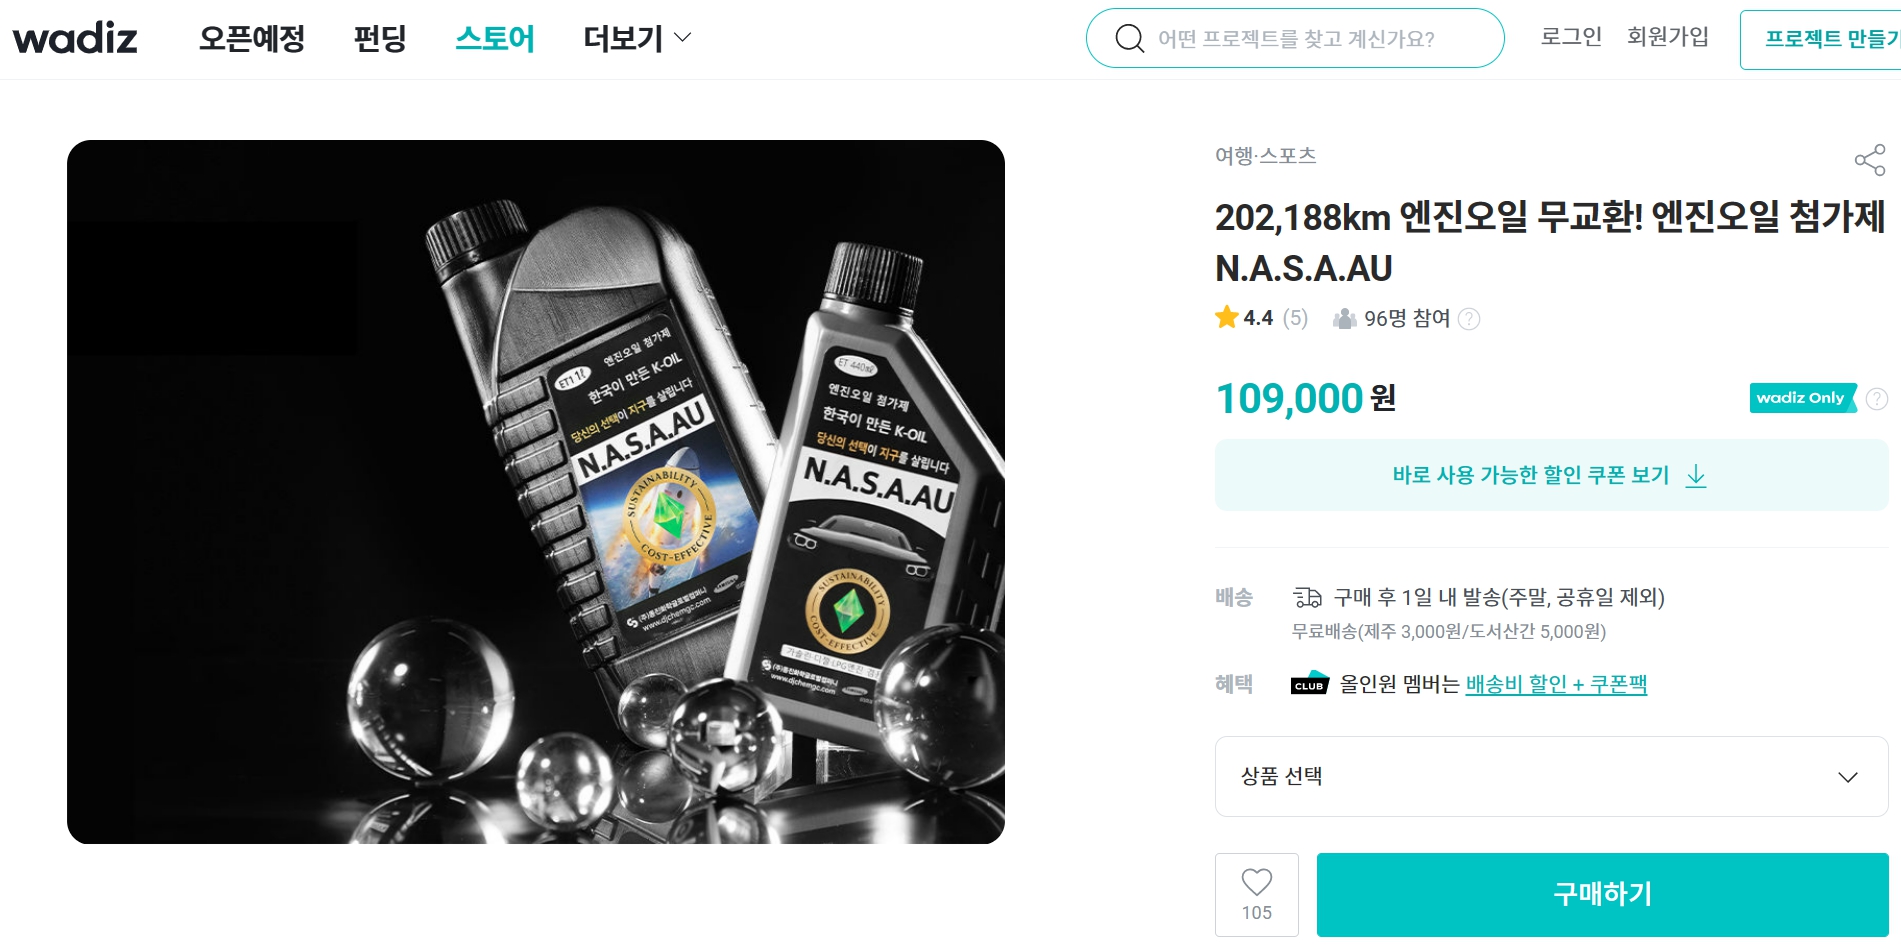This screenshot has height=948, width=1901.
Task: Click the 구매하기 button
Action: (x=1602, y=894)
